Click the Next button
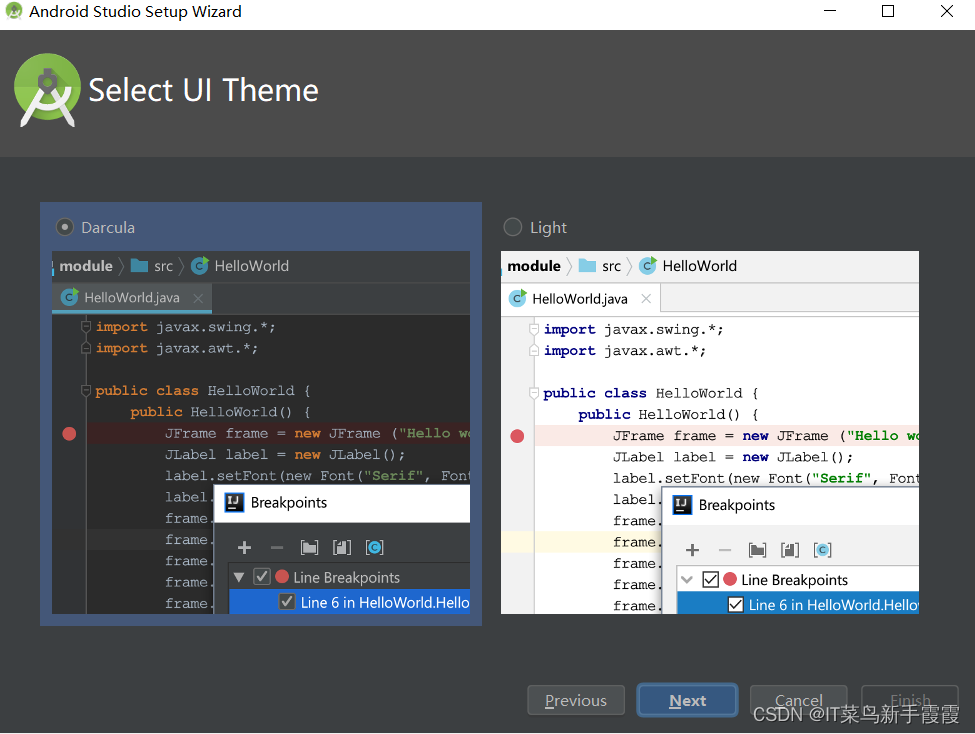Viewport: 975px width, 734px height. pyautogui.click(x=687, y=700)
